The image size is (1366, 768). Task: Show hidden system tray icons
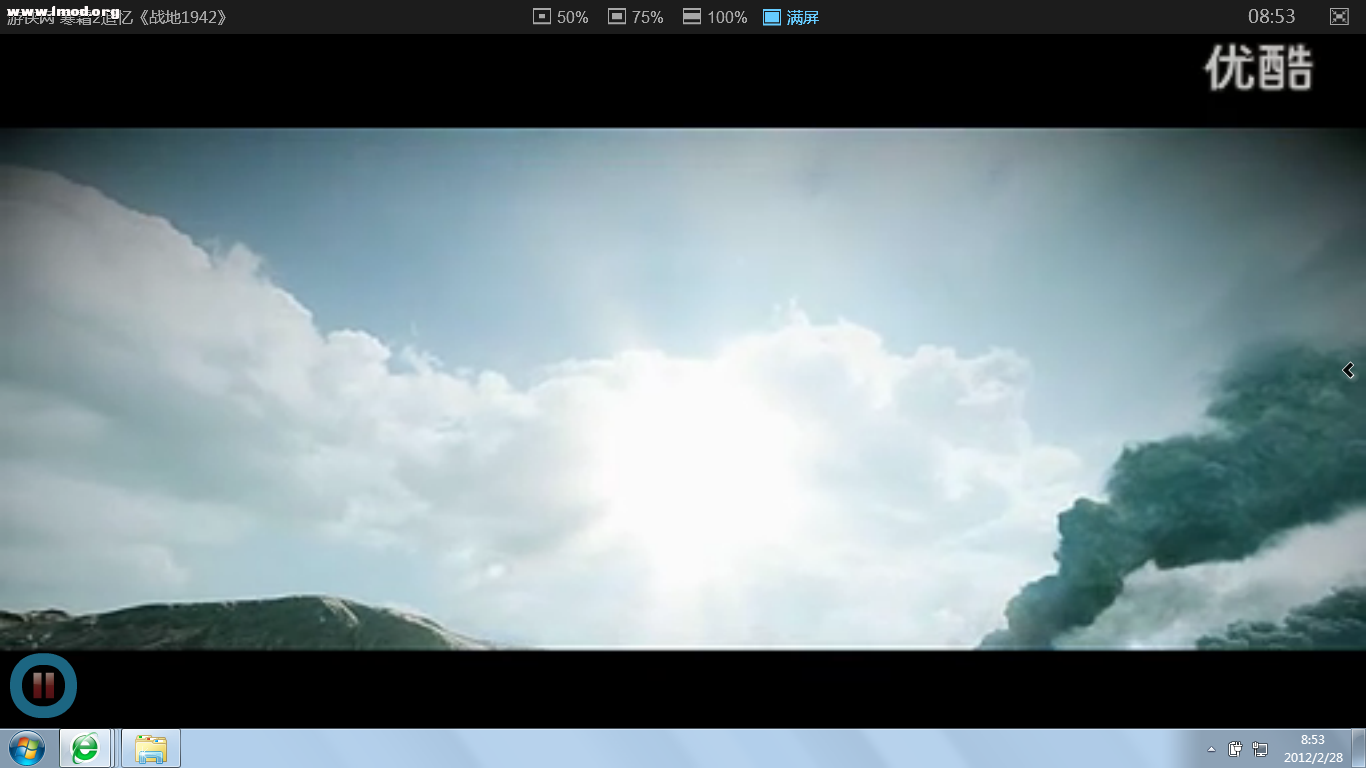coord(1212,749)
